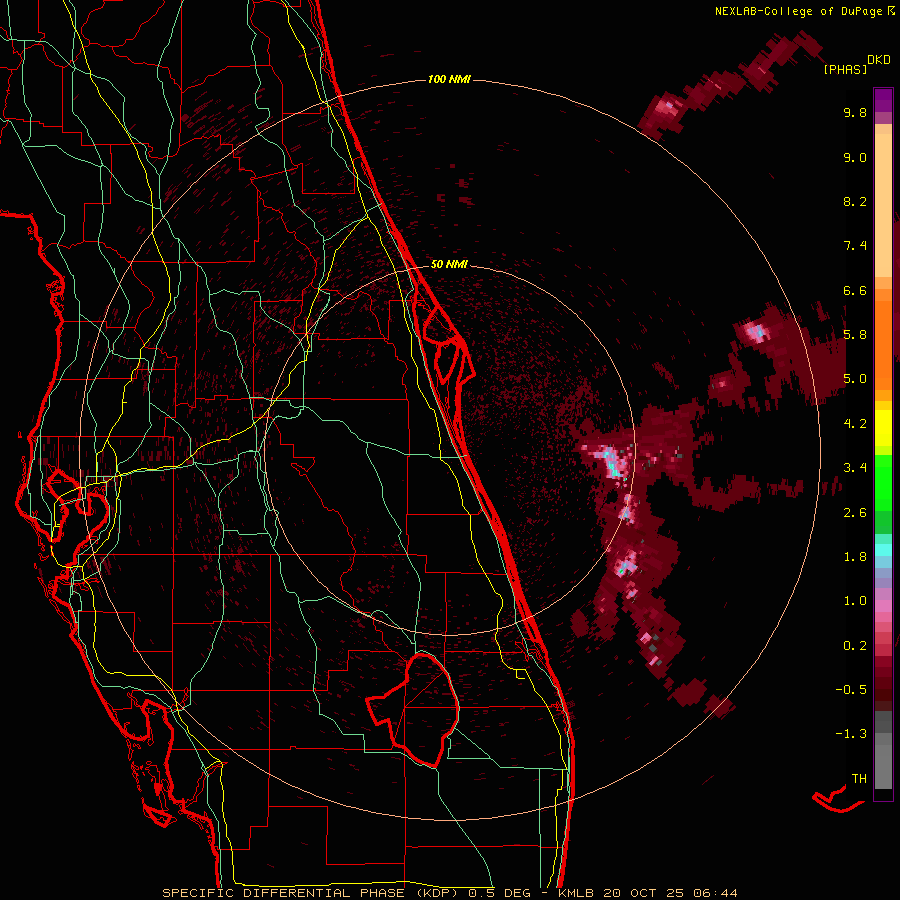Click the 100 NMI range ring label
Image resolution: width=900 pixels, height=900 pixels.
point(449,79)
